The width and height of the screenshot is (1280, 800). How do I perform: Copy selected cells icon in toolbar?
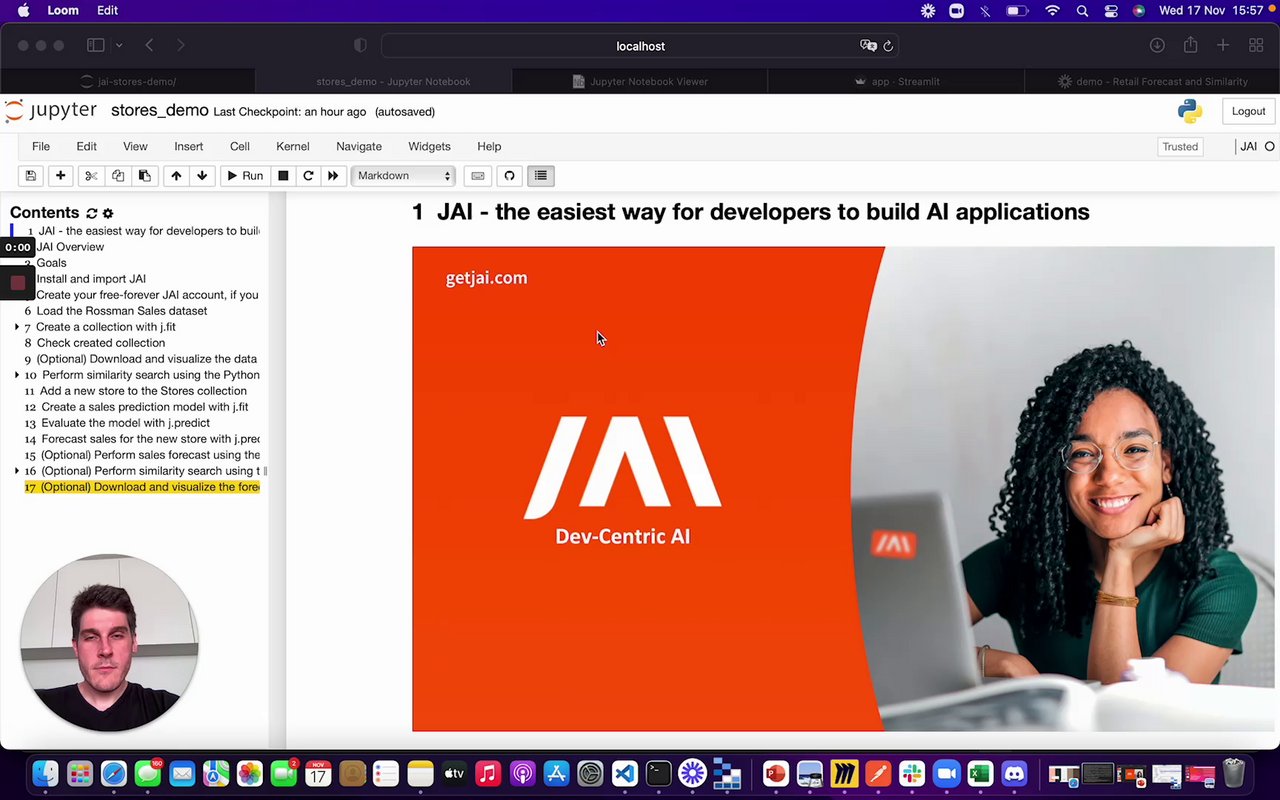click(118, 176)
